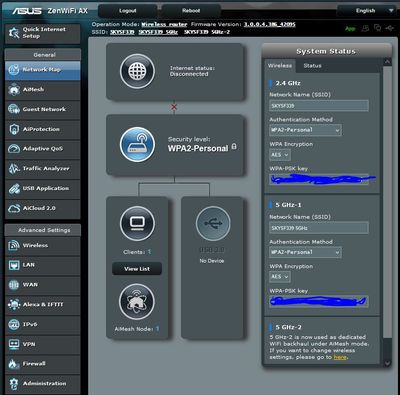400x395 pixels.
Task: Open 5 GHz-1 WPA Encryption AES dropdown
Action: coord(280,277)
